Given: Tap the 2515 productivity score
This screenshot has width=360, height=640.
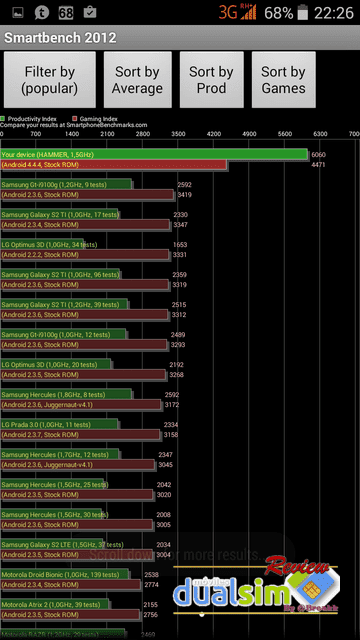Looking at the screenshot, I should click(x=179, y=305).
